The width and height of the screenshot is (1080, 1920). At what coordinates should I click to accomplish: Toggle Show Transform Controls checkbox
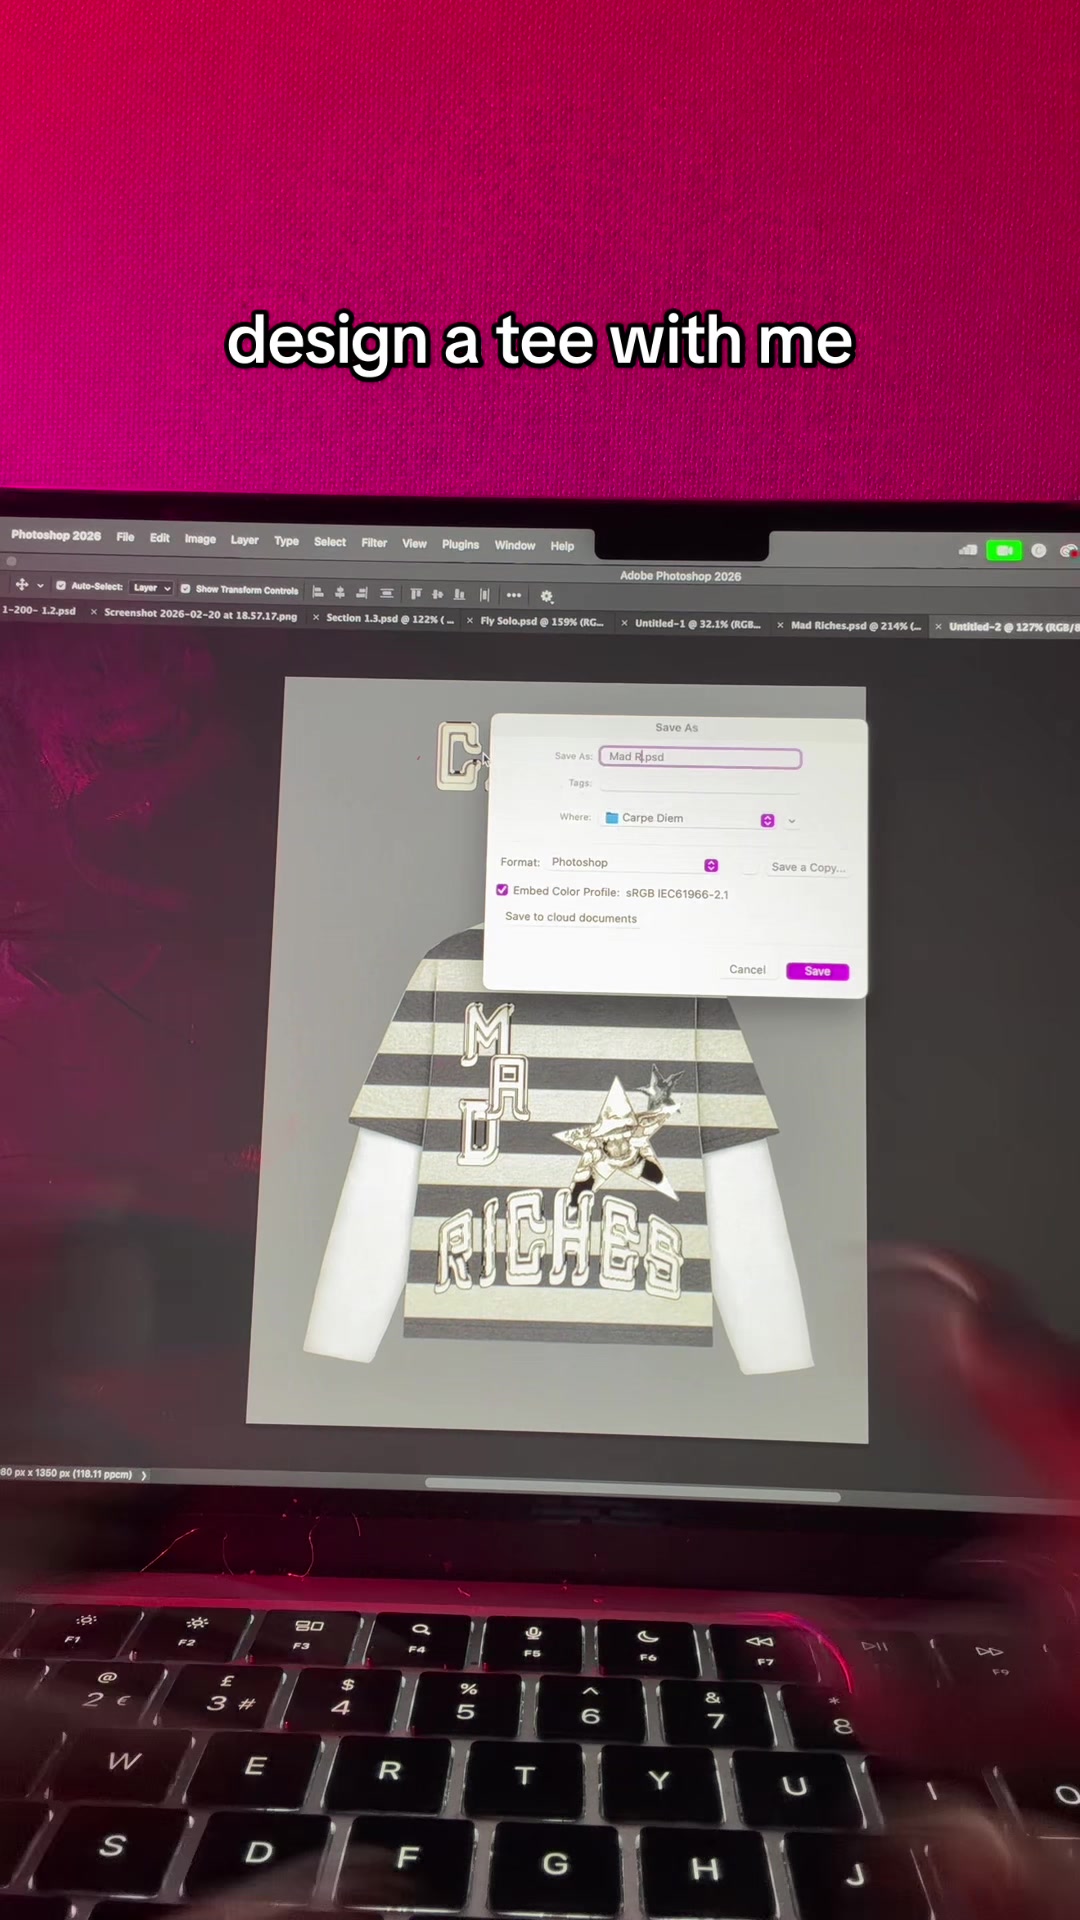185,589
